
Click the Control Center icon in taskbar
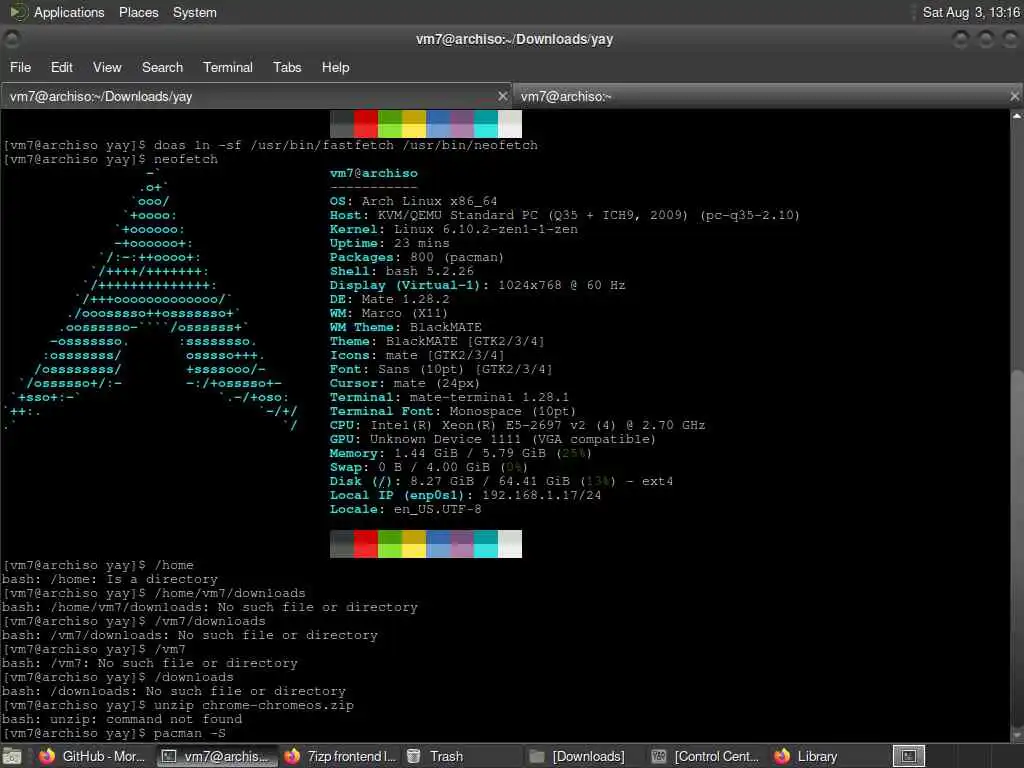pos(659,756)
